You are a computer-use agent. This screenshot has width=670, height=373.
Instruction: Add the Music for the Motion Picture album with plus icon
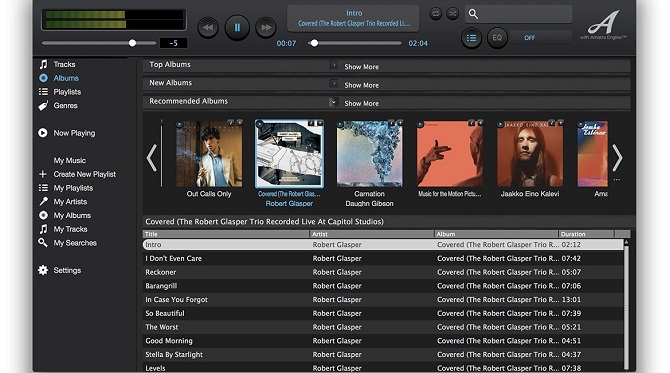480,123
